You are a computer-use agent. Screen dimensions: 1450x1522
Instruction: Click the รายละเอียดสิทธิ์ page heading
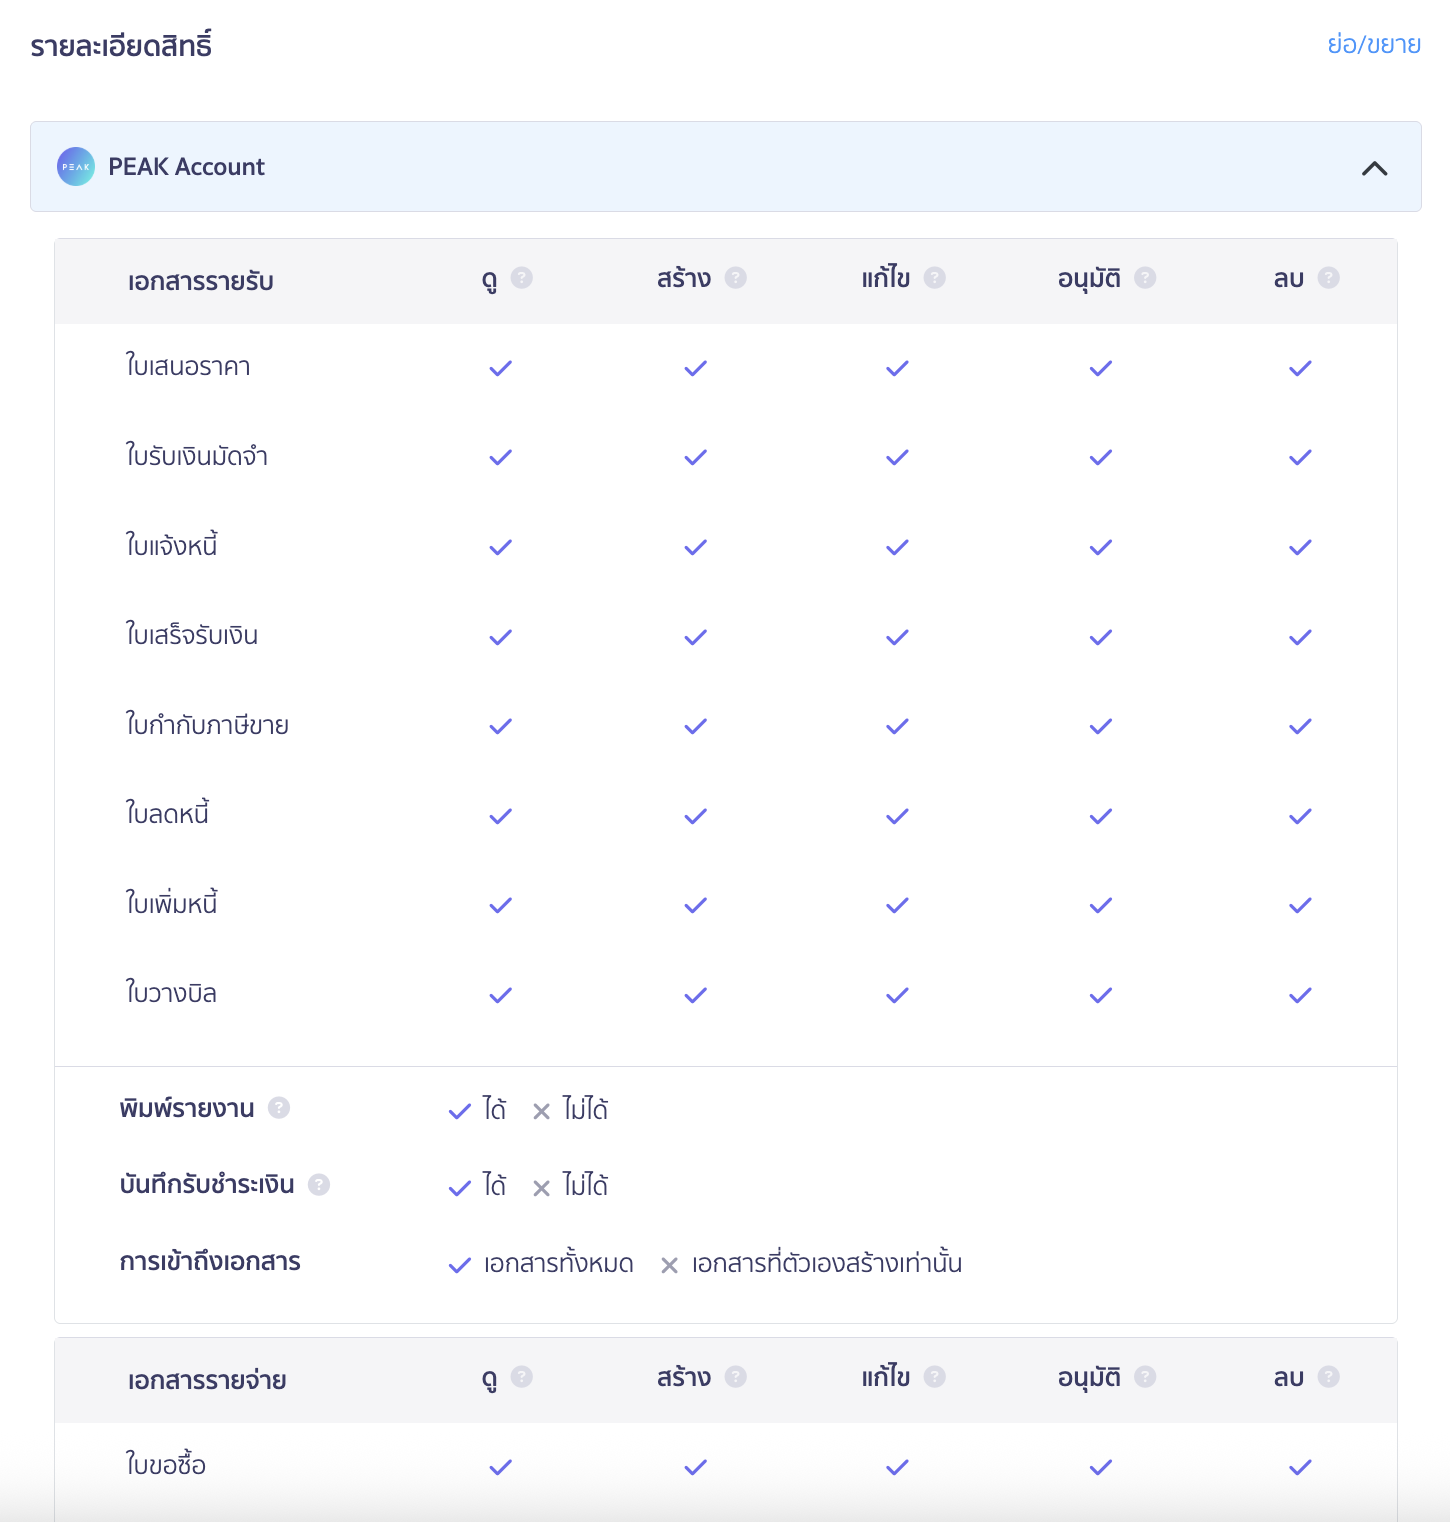pos(122,44)
